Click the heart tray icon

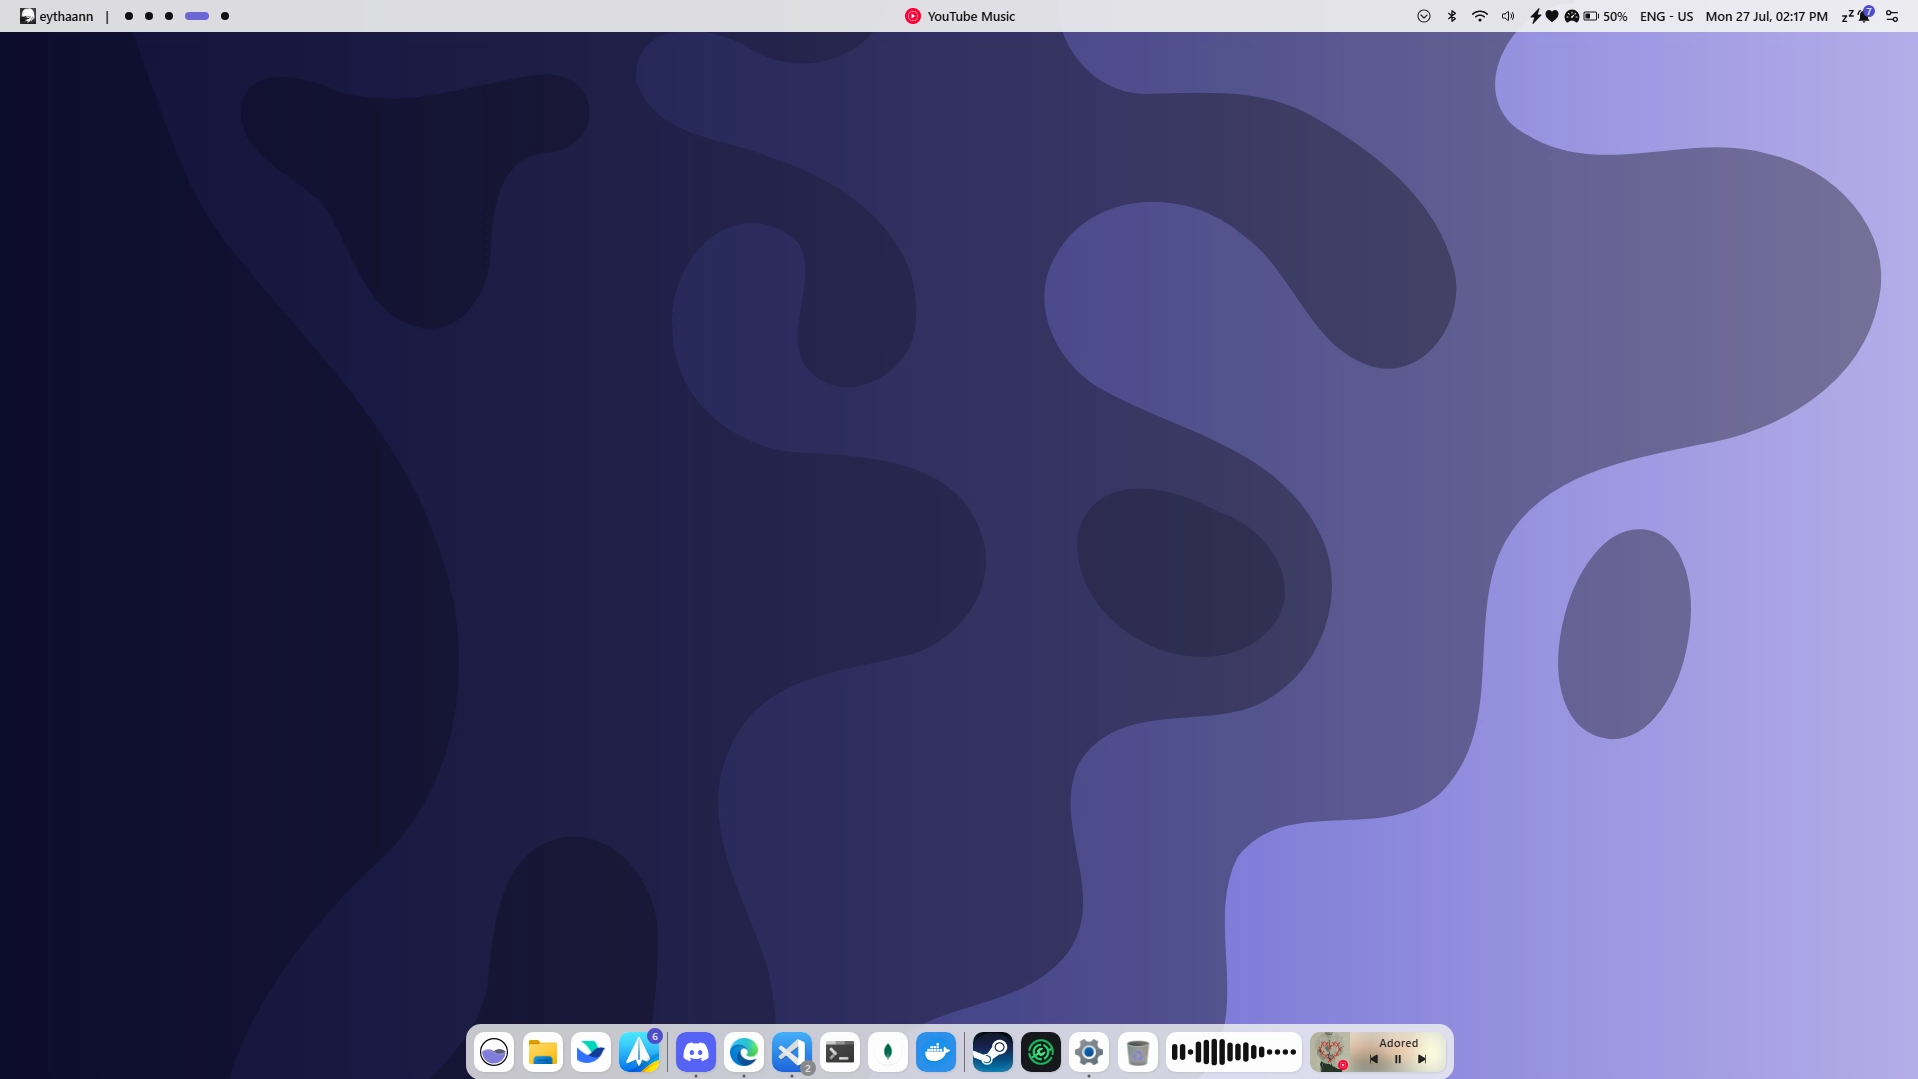pos(1552,16)
